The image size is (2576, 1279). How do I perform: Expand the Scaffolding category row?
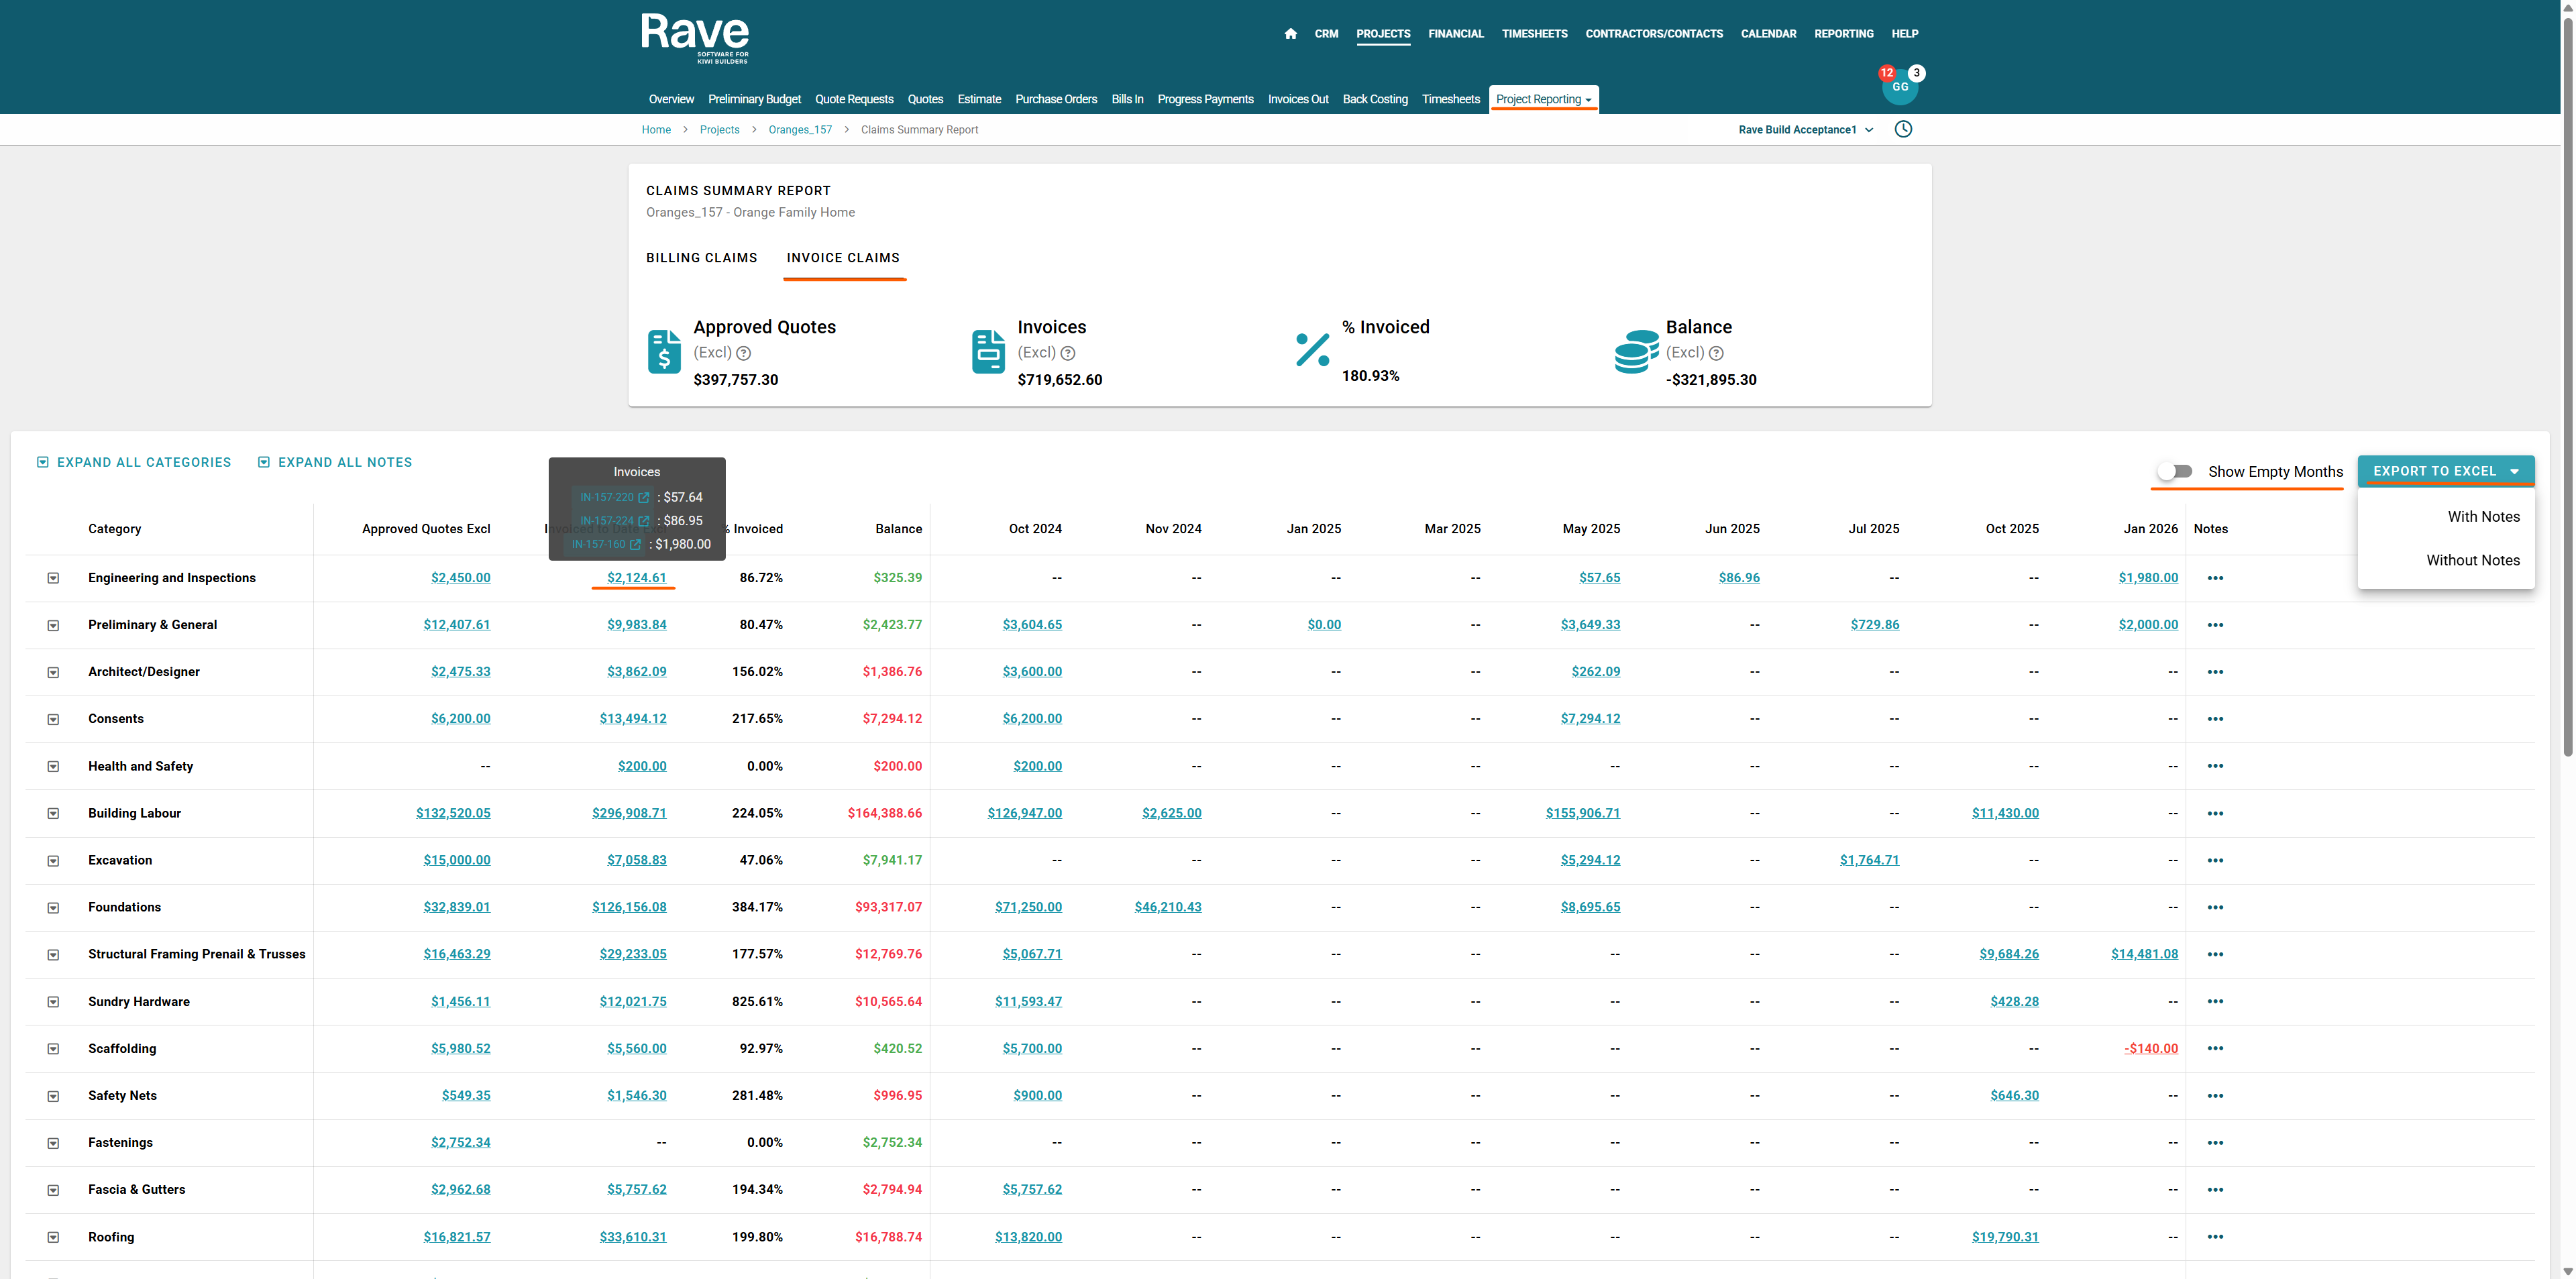click(53, 1049)
